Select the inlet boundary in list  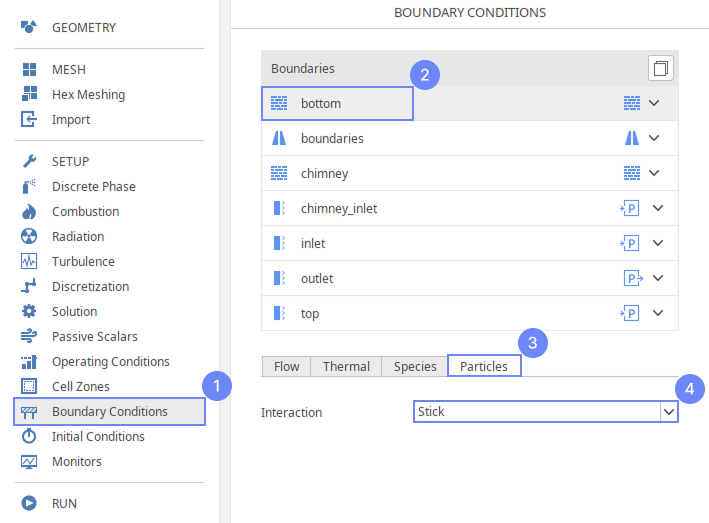(x=313, y=243)
